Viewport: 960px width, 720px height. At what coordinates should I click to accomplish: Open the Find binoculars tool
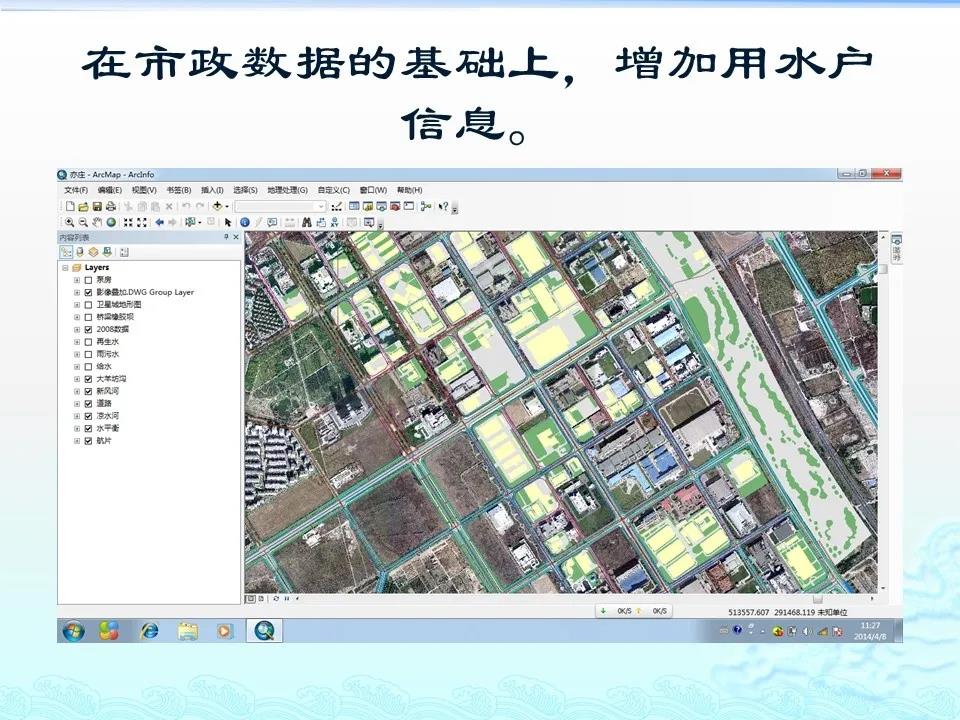pos(307,222)
